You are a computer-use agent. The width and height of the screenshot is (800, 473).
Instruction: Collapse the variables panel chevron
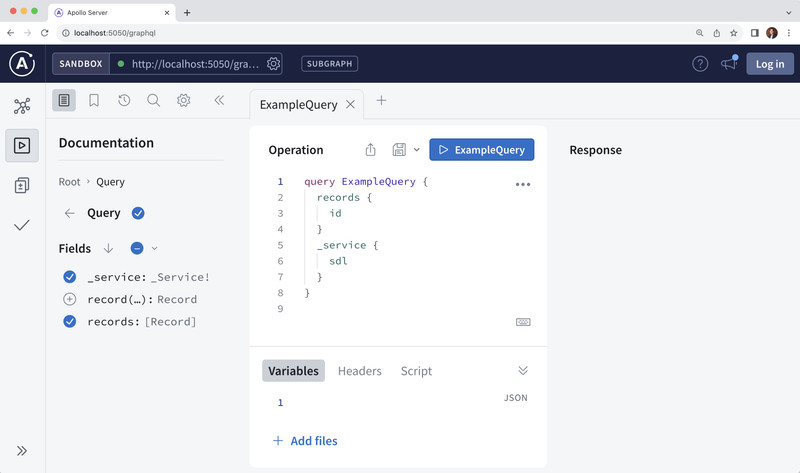[x=521, y=371]
